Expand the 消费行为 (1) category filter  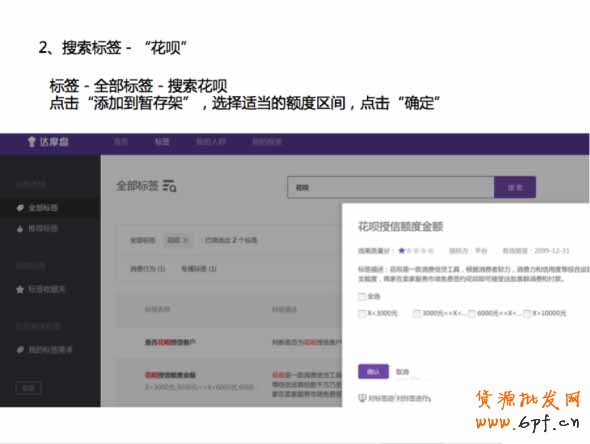coord(148,269)
